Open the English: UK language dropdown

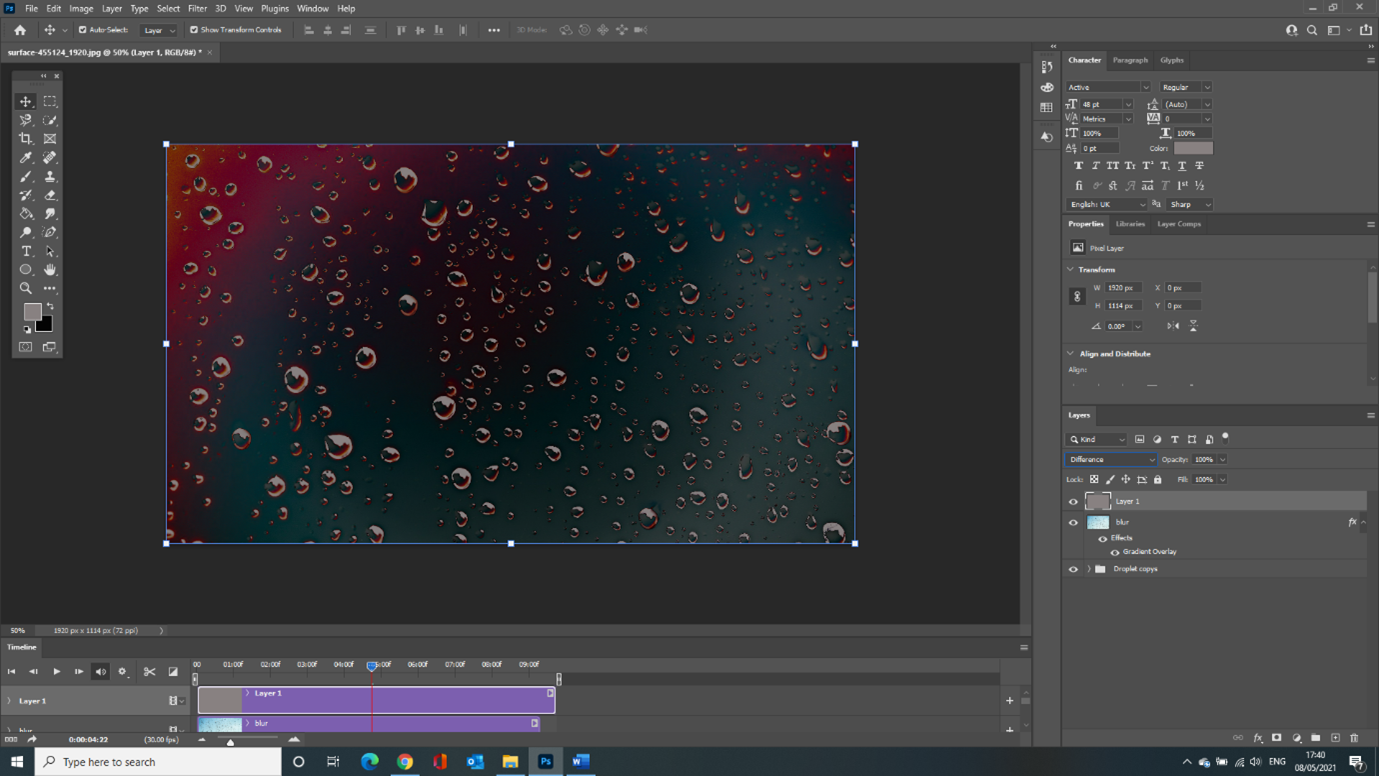[1106, 204]
